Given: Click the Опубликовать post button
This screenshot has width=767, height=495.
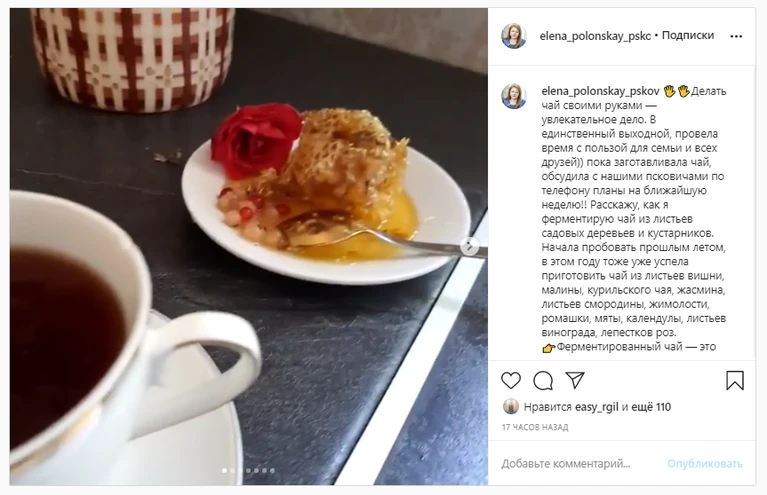Looking at the screenshot, I should point(705,464).
